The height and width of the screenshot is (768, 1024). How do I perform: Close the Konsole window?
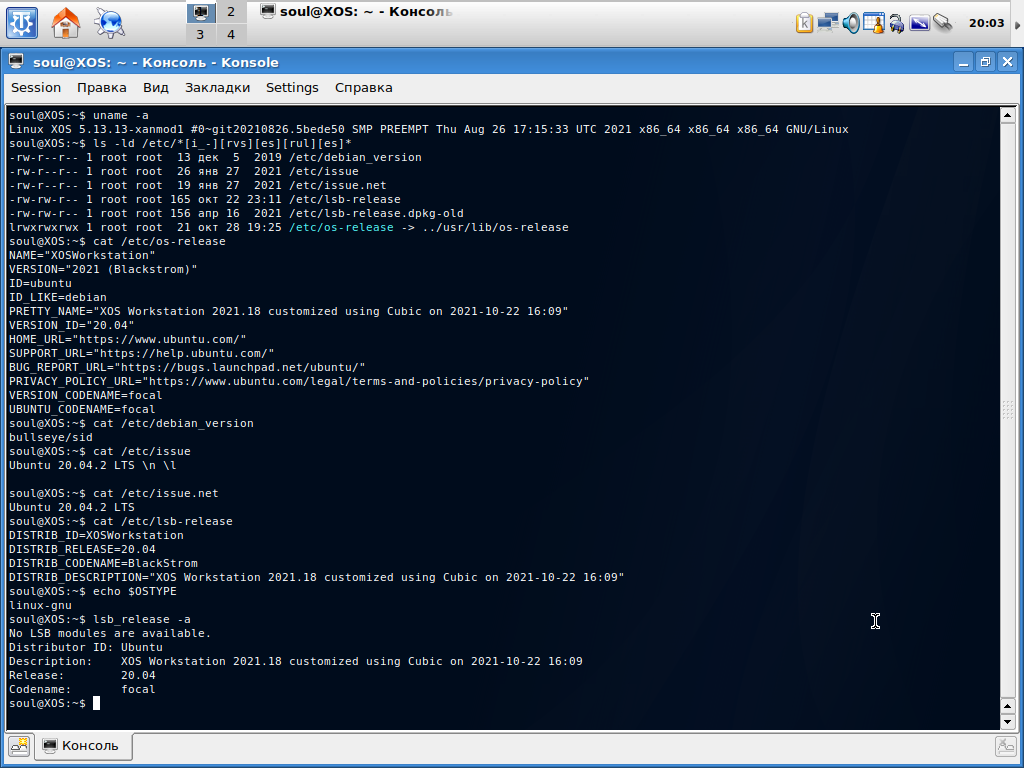coord(1007,62)
